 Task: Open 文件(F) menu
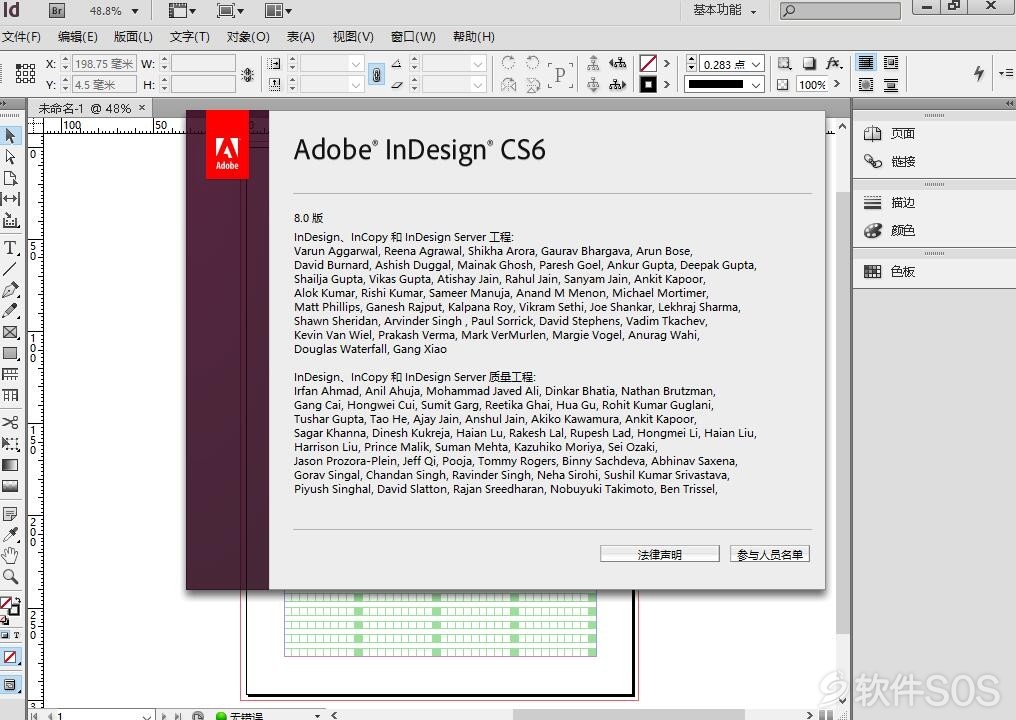click(21, 37)
